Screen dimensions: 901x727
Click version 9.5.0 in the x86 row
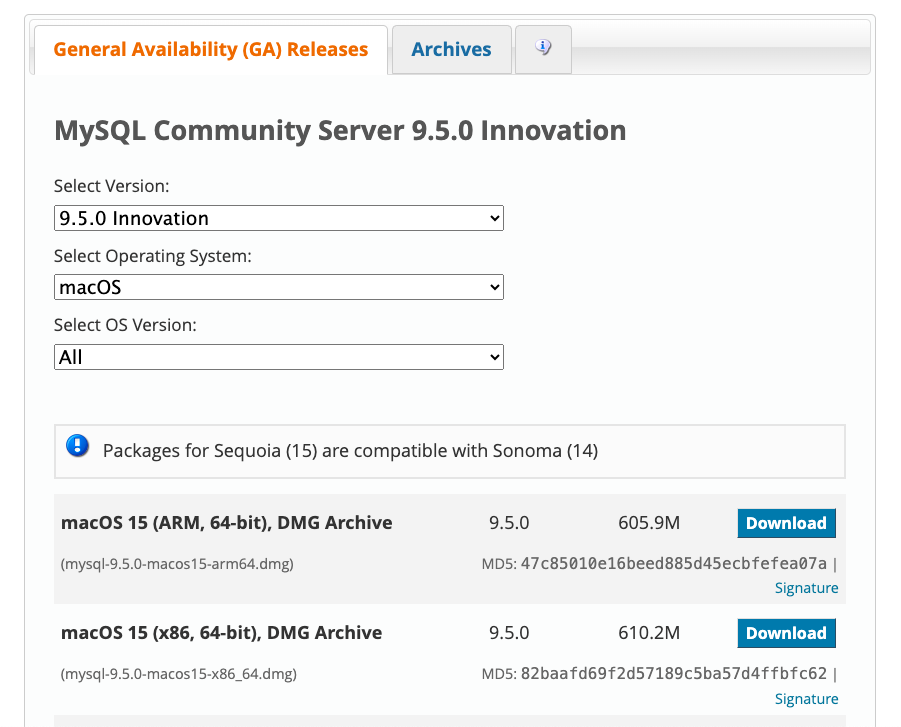pos(509,633)
